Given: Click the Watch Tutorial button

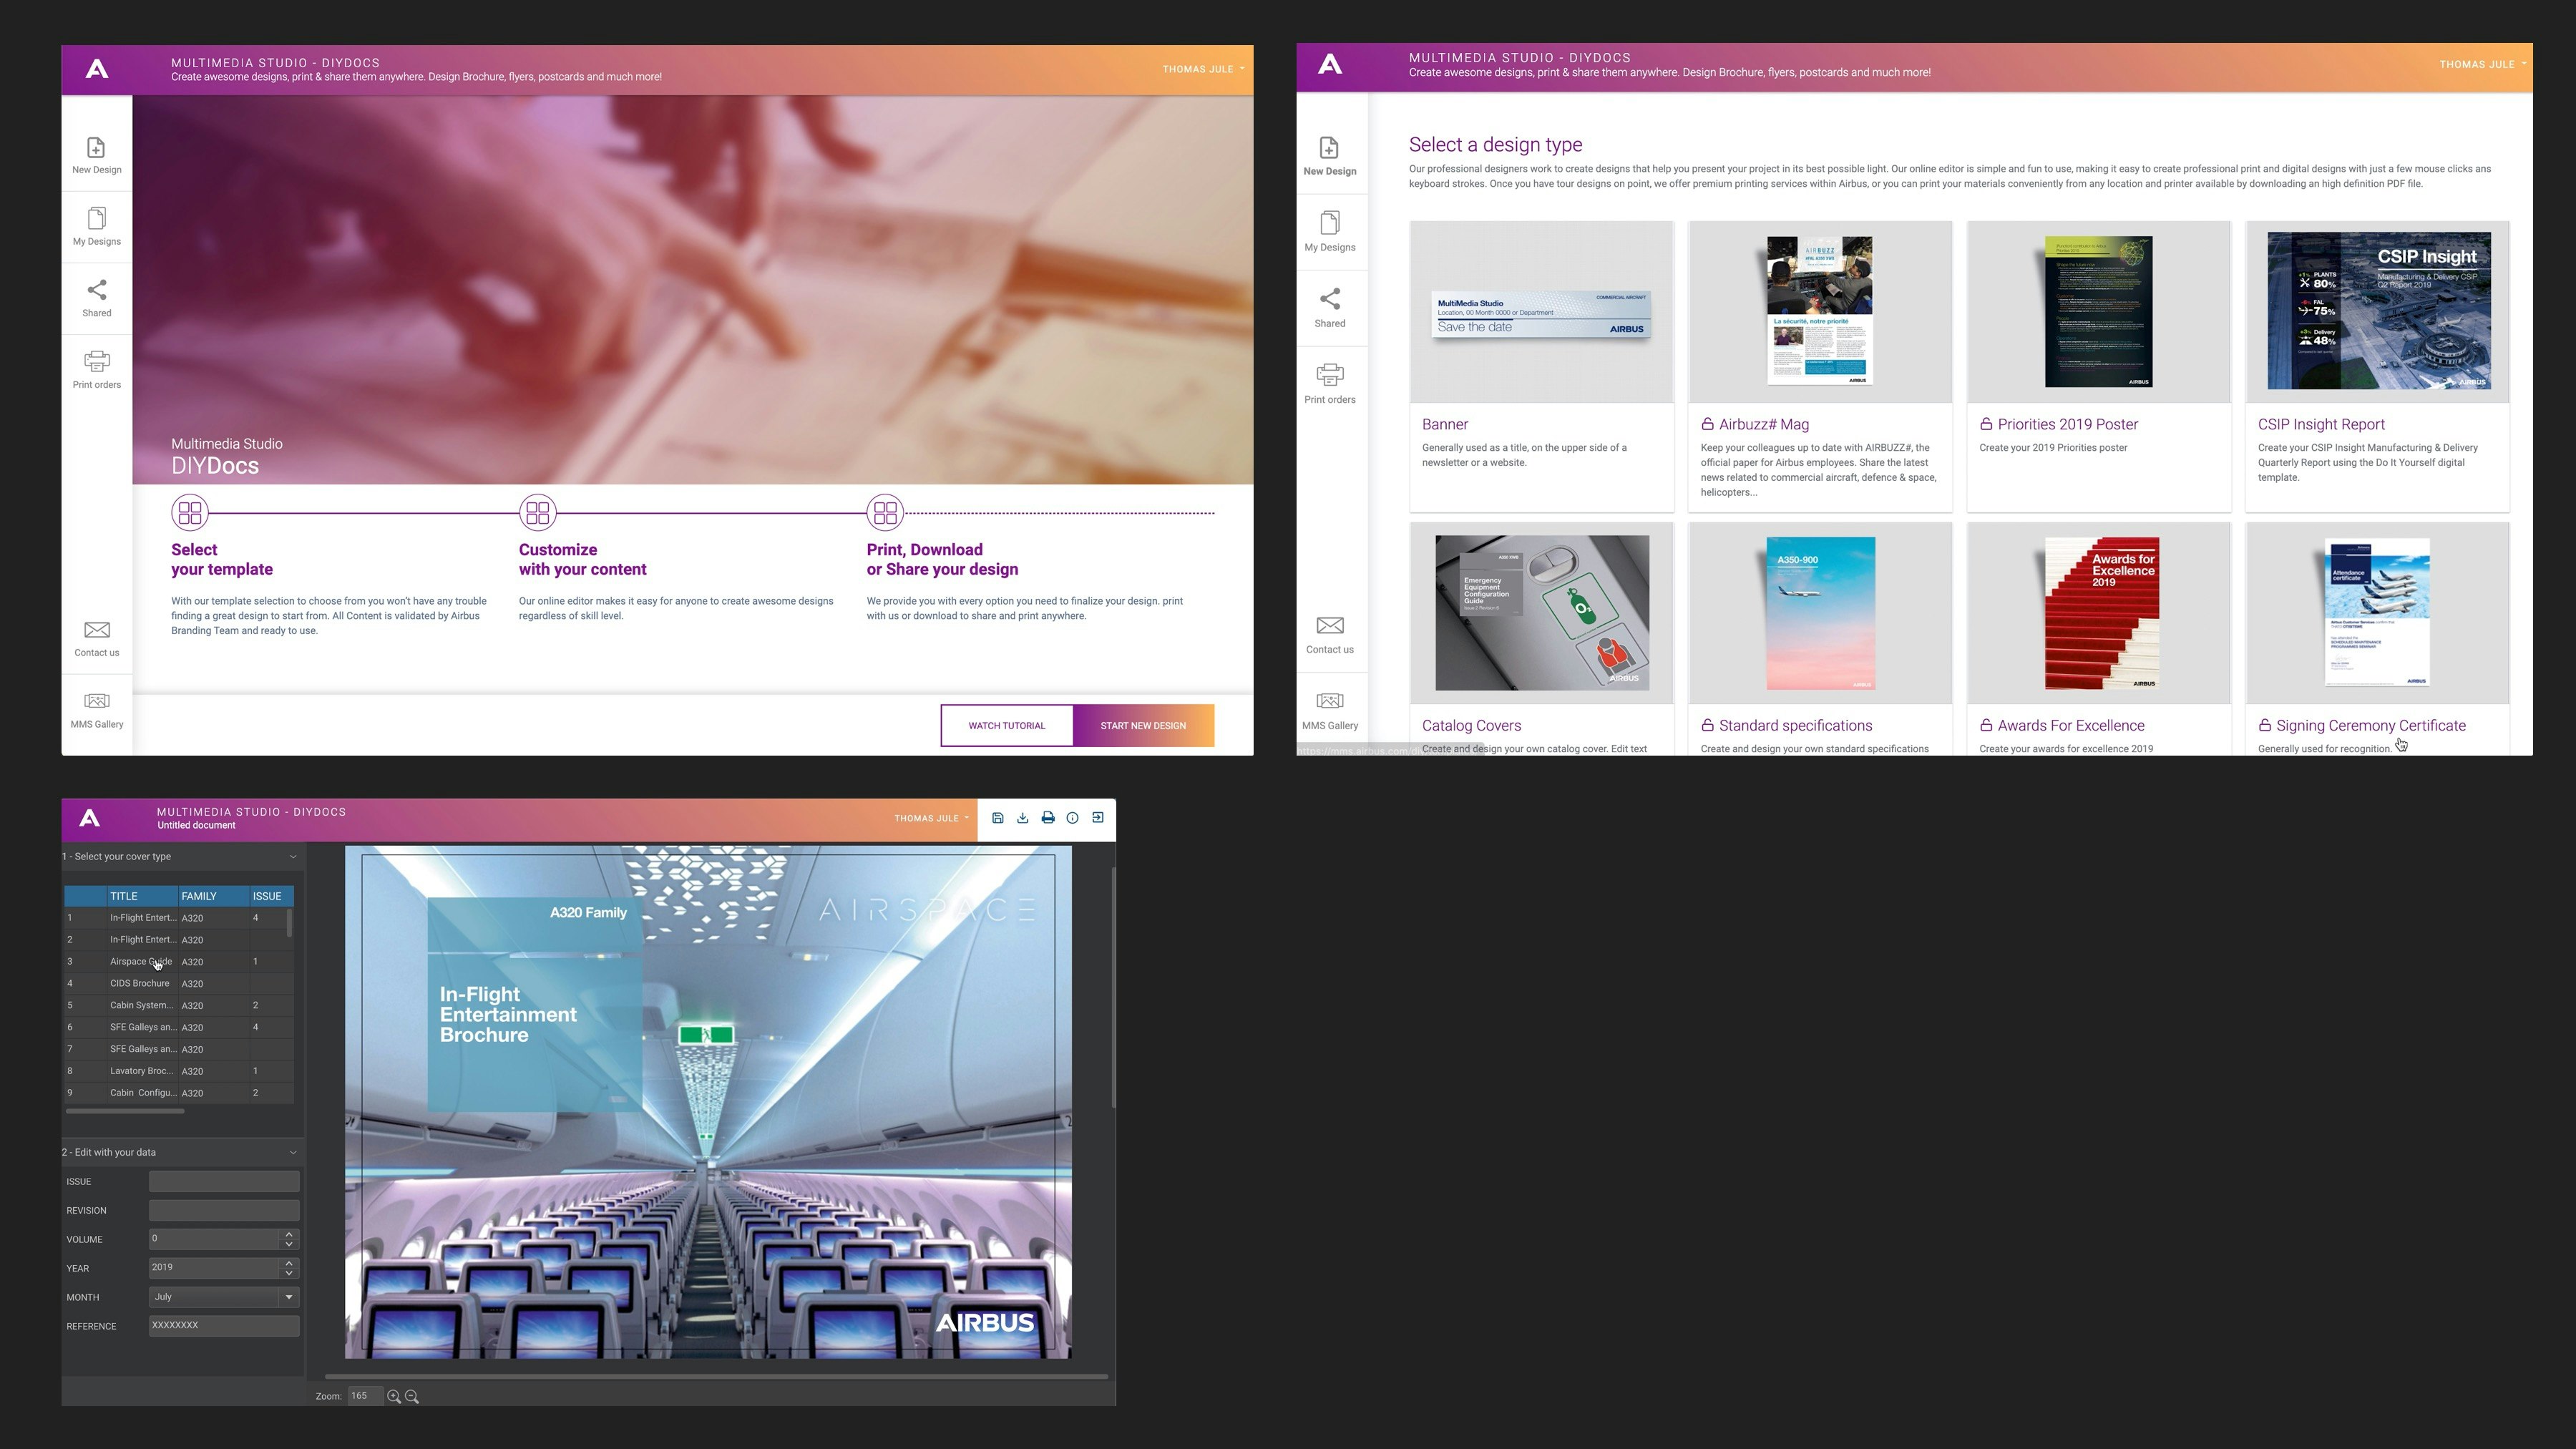Looking at the screenshot, I should (x=1006, y=726).
